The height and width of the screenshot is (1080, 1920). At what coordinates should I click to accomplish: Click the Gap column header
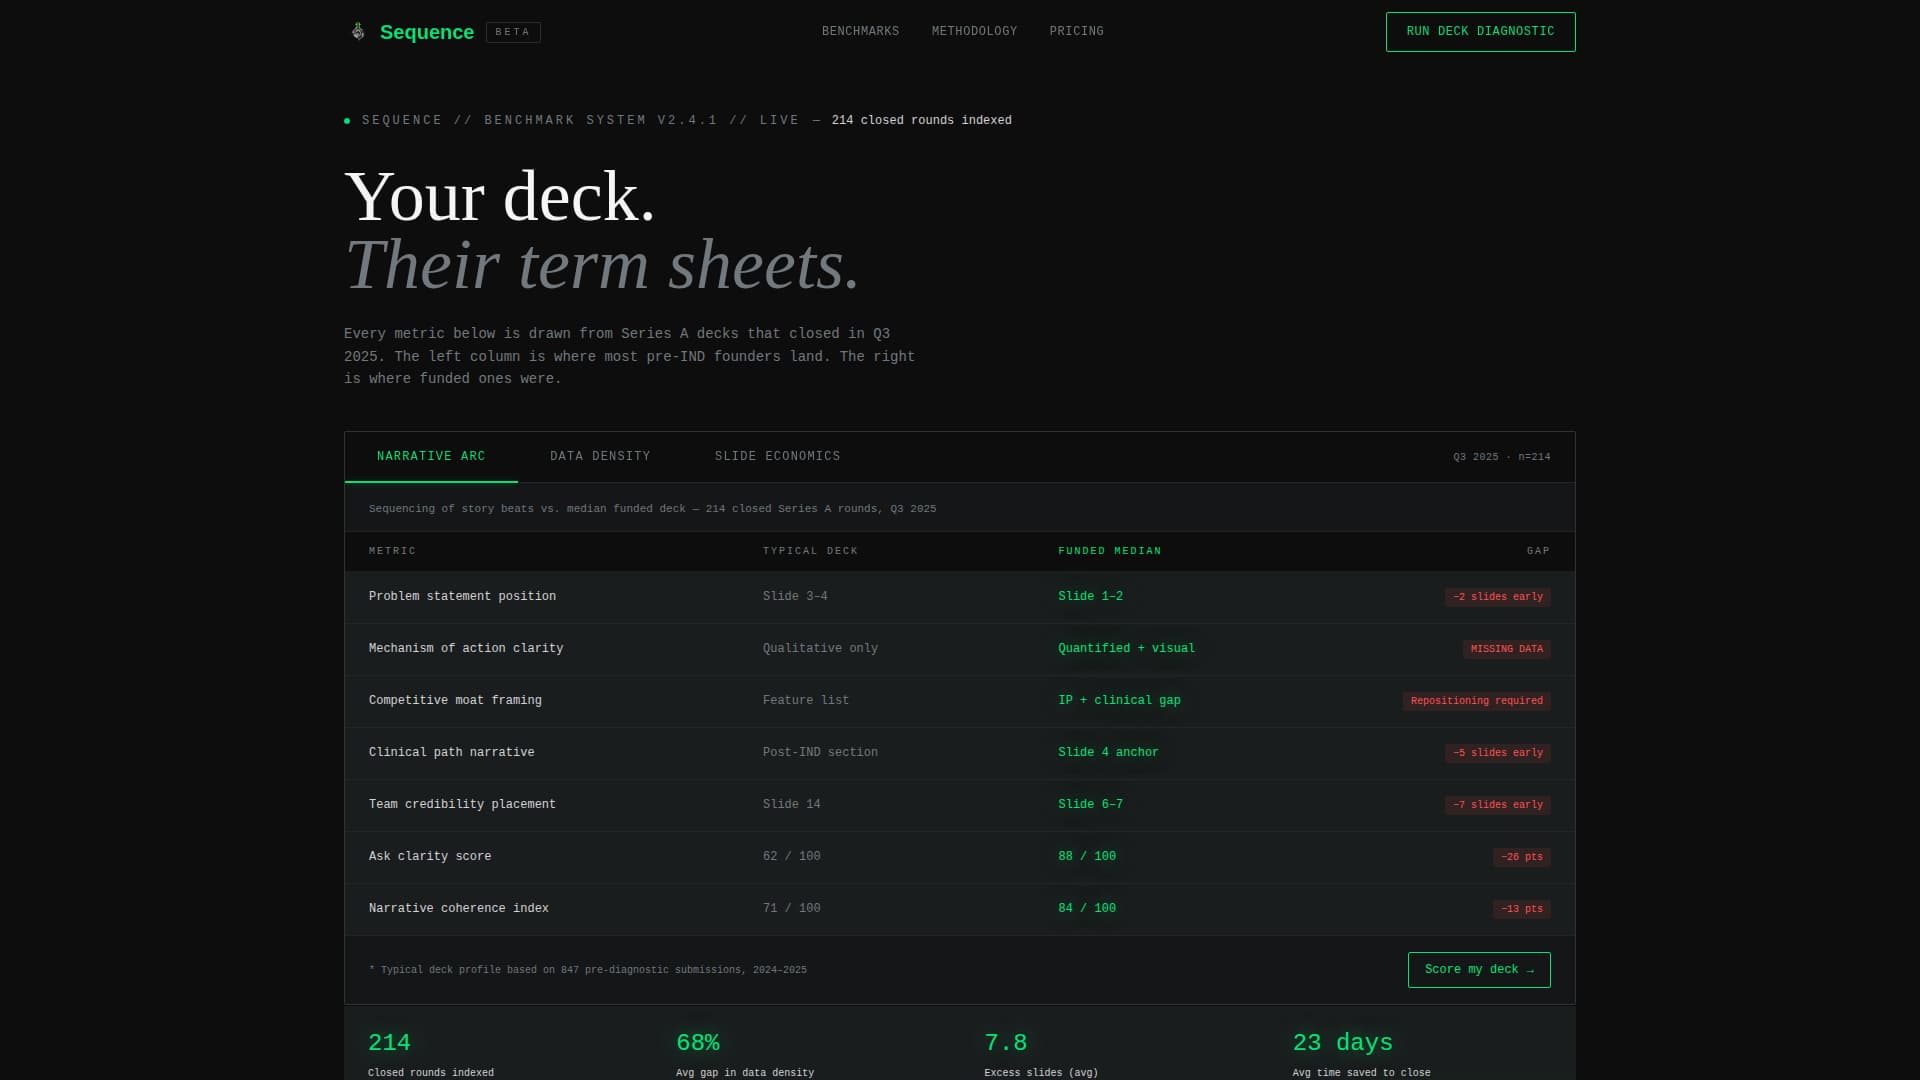coord(1538,552)
